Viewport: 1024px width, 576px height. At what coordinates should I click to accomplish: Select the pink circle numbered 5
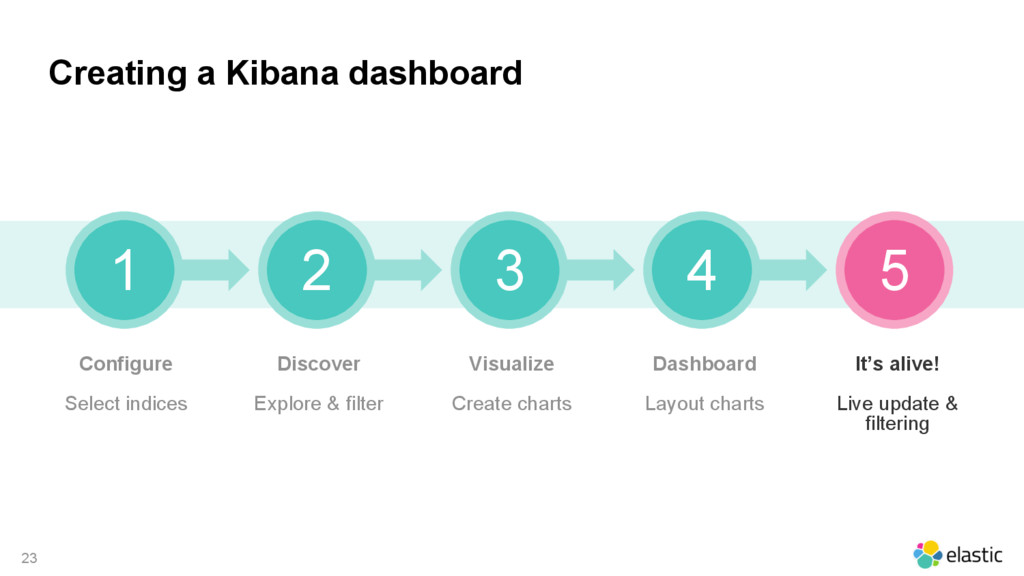pos(894,270)
